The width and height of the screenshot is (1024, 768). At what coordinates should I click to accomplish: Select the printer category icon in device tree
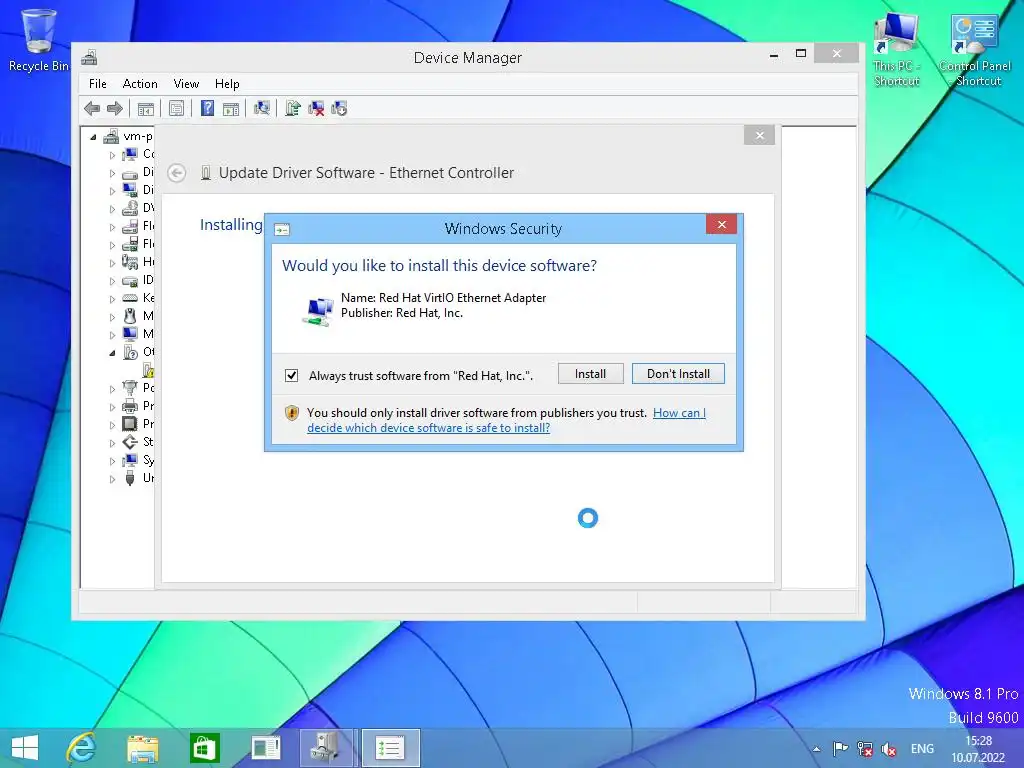(x=130, y=406)
